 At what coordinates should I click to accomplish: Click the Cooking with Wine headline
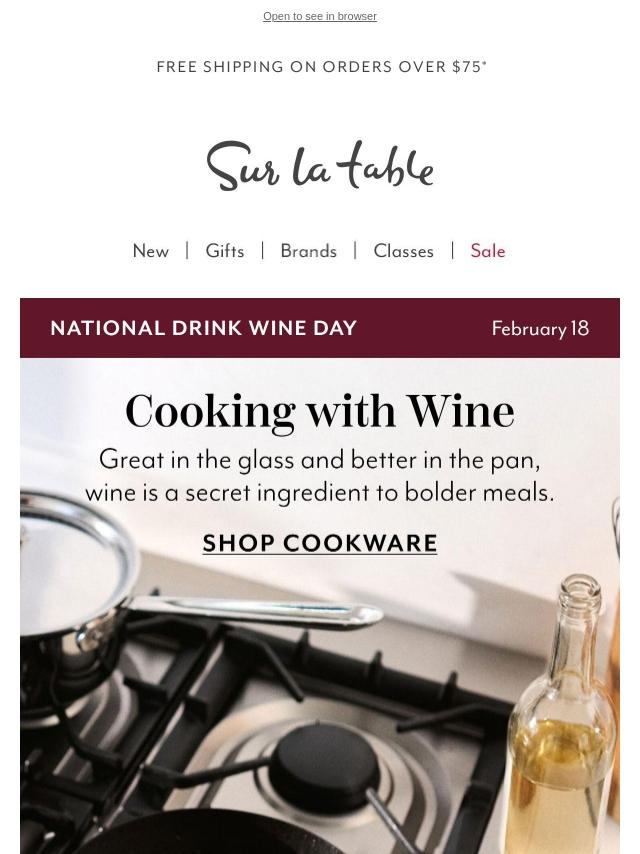[320, 411]
